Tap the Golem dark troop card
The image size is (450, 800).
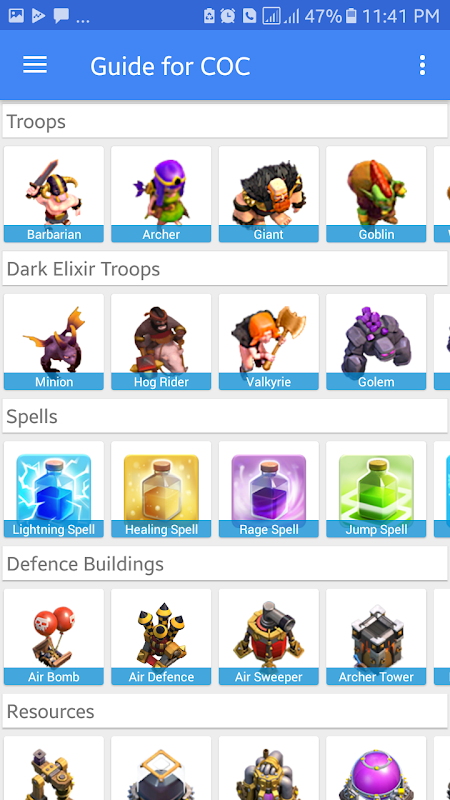tap(376, 342)
